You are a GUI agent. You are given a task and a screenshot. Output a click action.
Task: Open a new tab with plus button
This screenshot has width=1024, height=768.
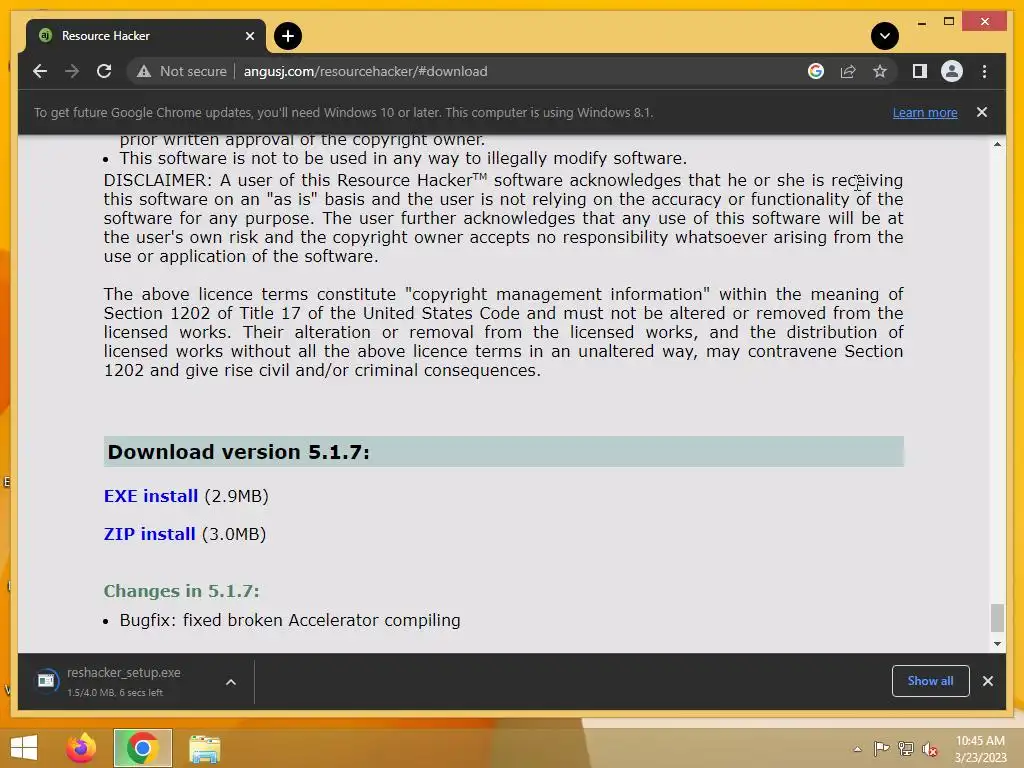coord(288,36)
